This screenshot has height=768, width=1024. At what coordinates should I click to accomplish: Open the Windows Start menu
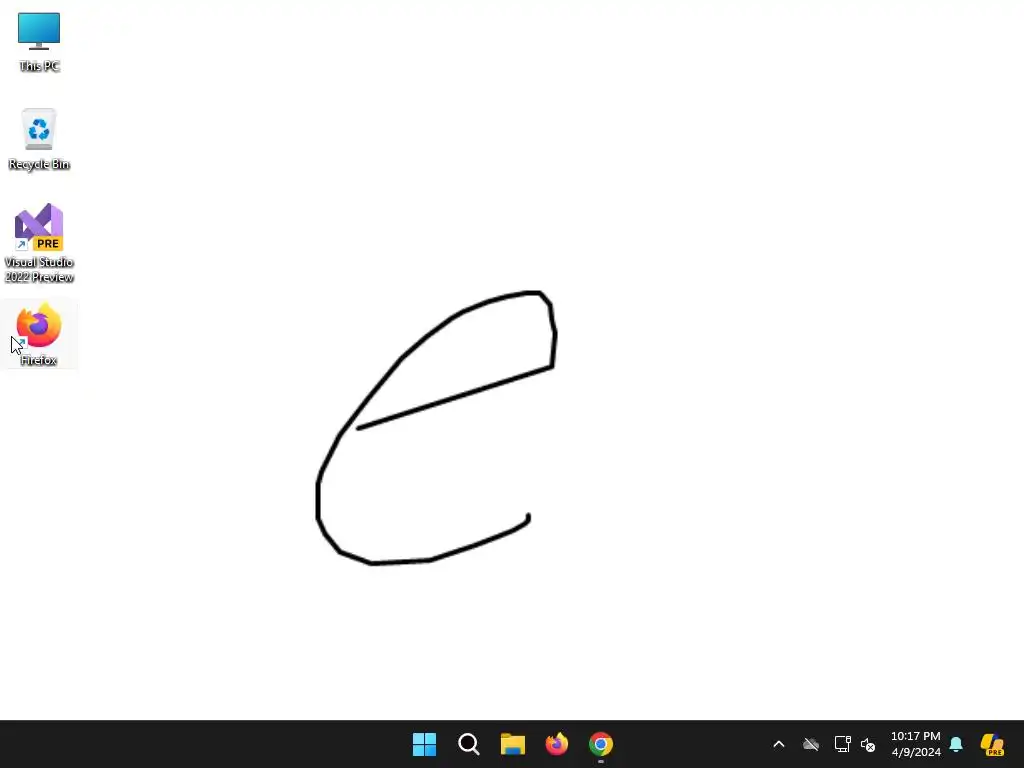[424, 744]
